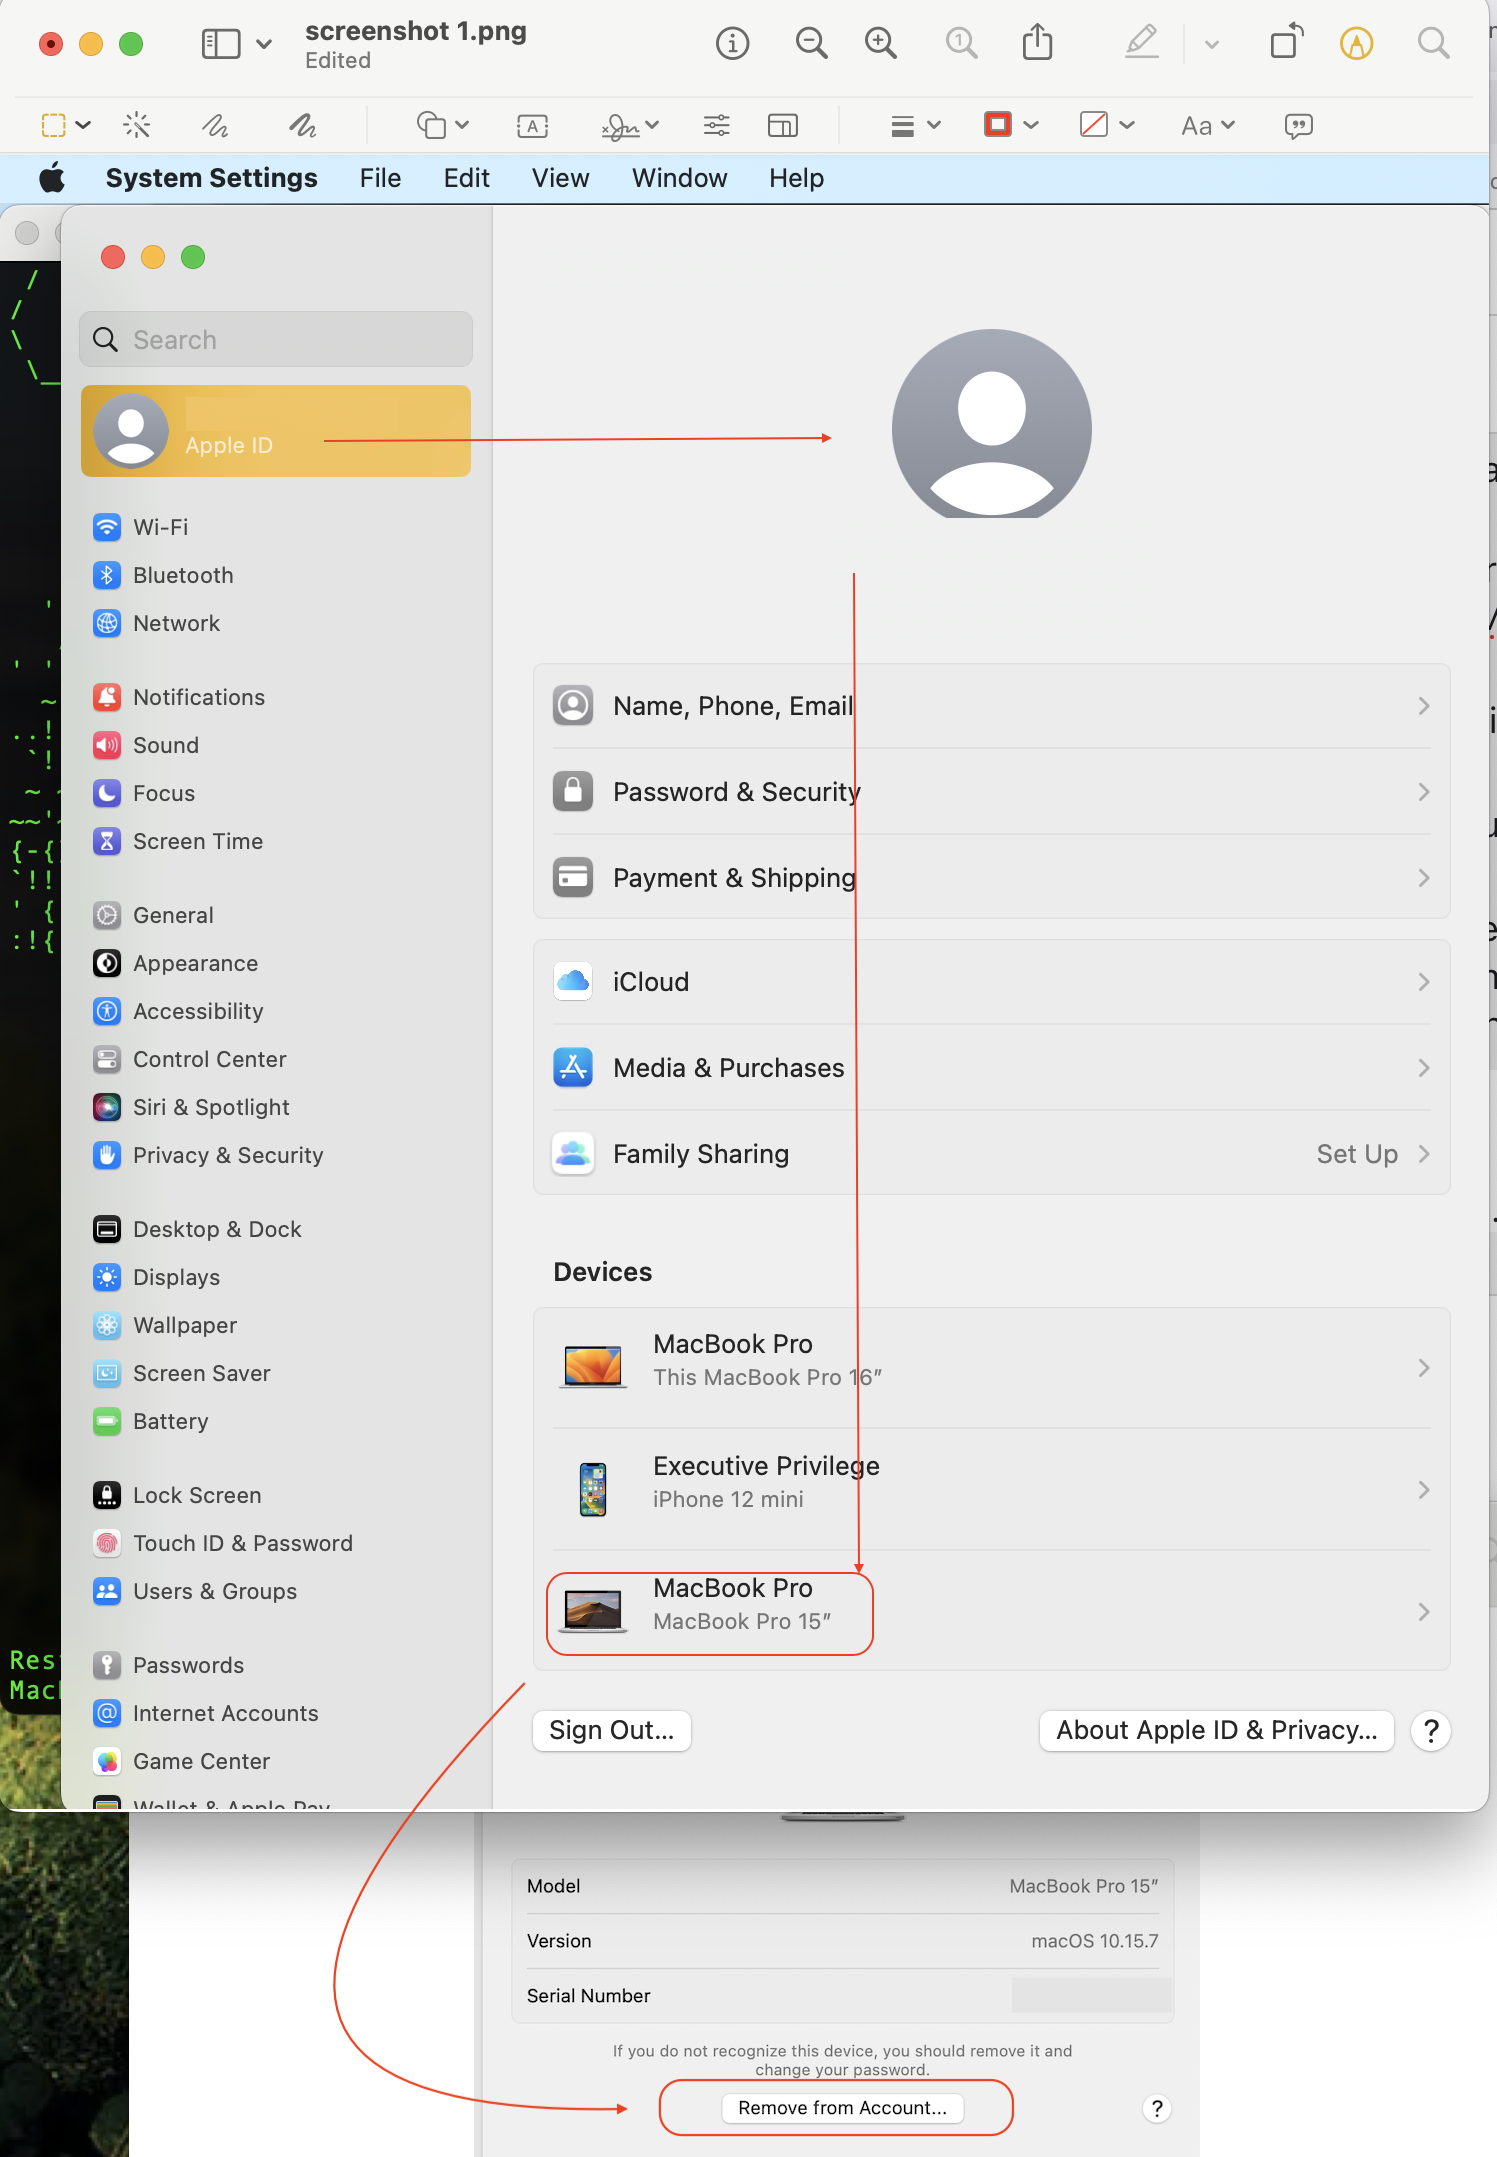Click the Adjust Size tool icon
The height and width of the screenshot is (2157, 1497).
coord(782,125)
